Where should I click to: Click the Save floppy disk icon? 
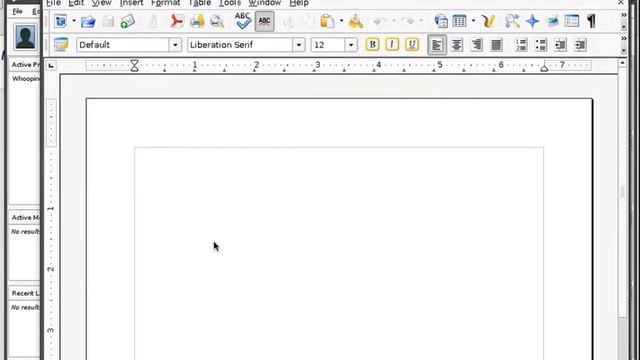(108, 21)
